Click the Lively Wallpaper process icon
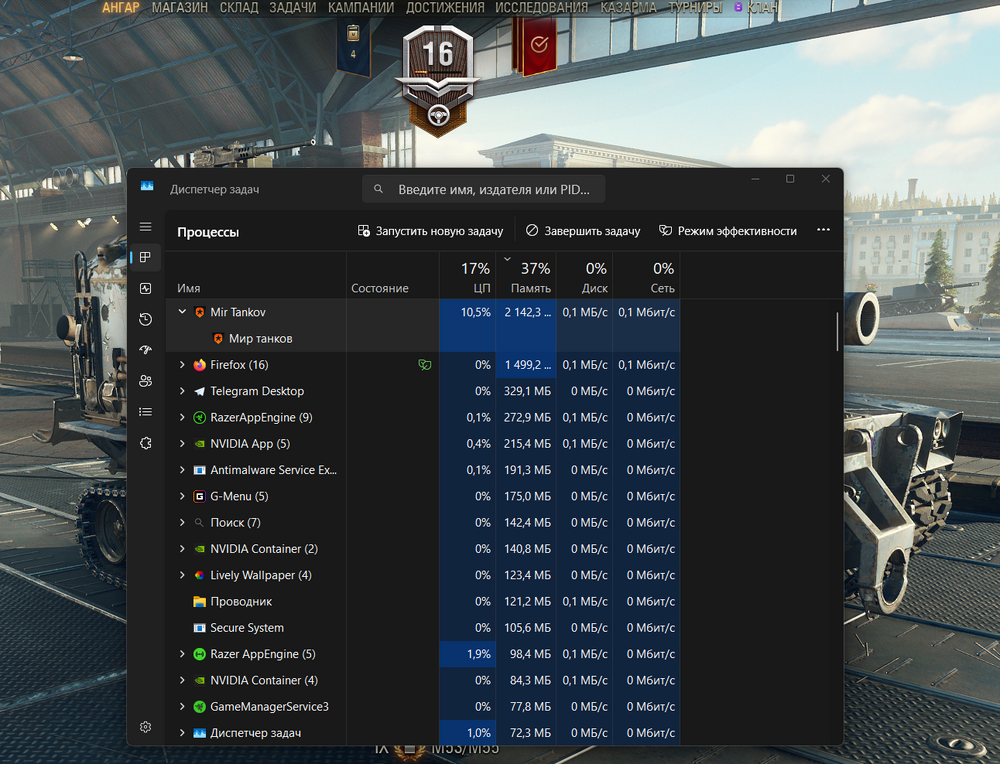This screenshot has width=1000, height=764. click(200, 575)
